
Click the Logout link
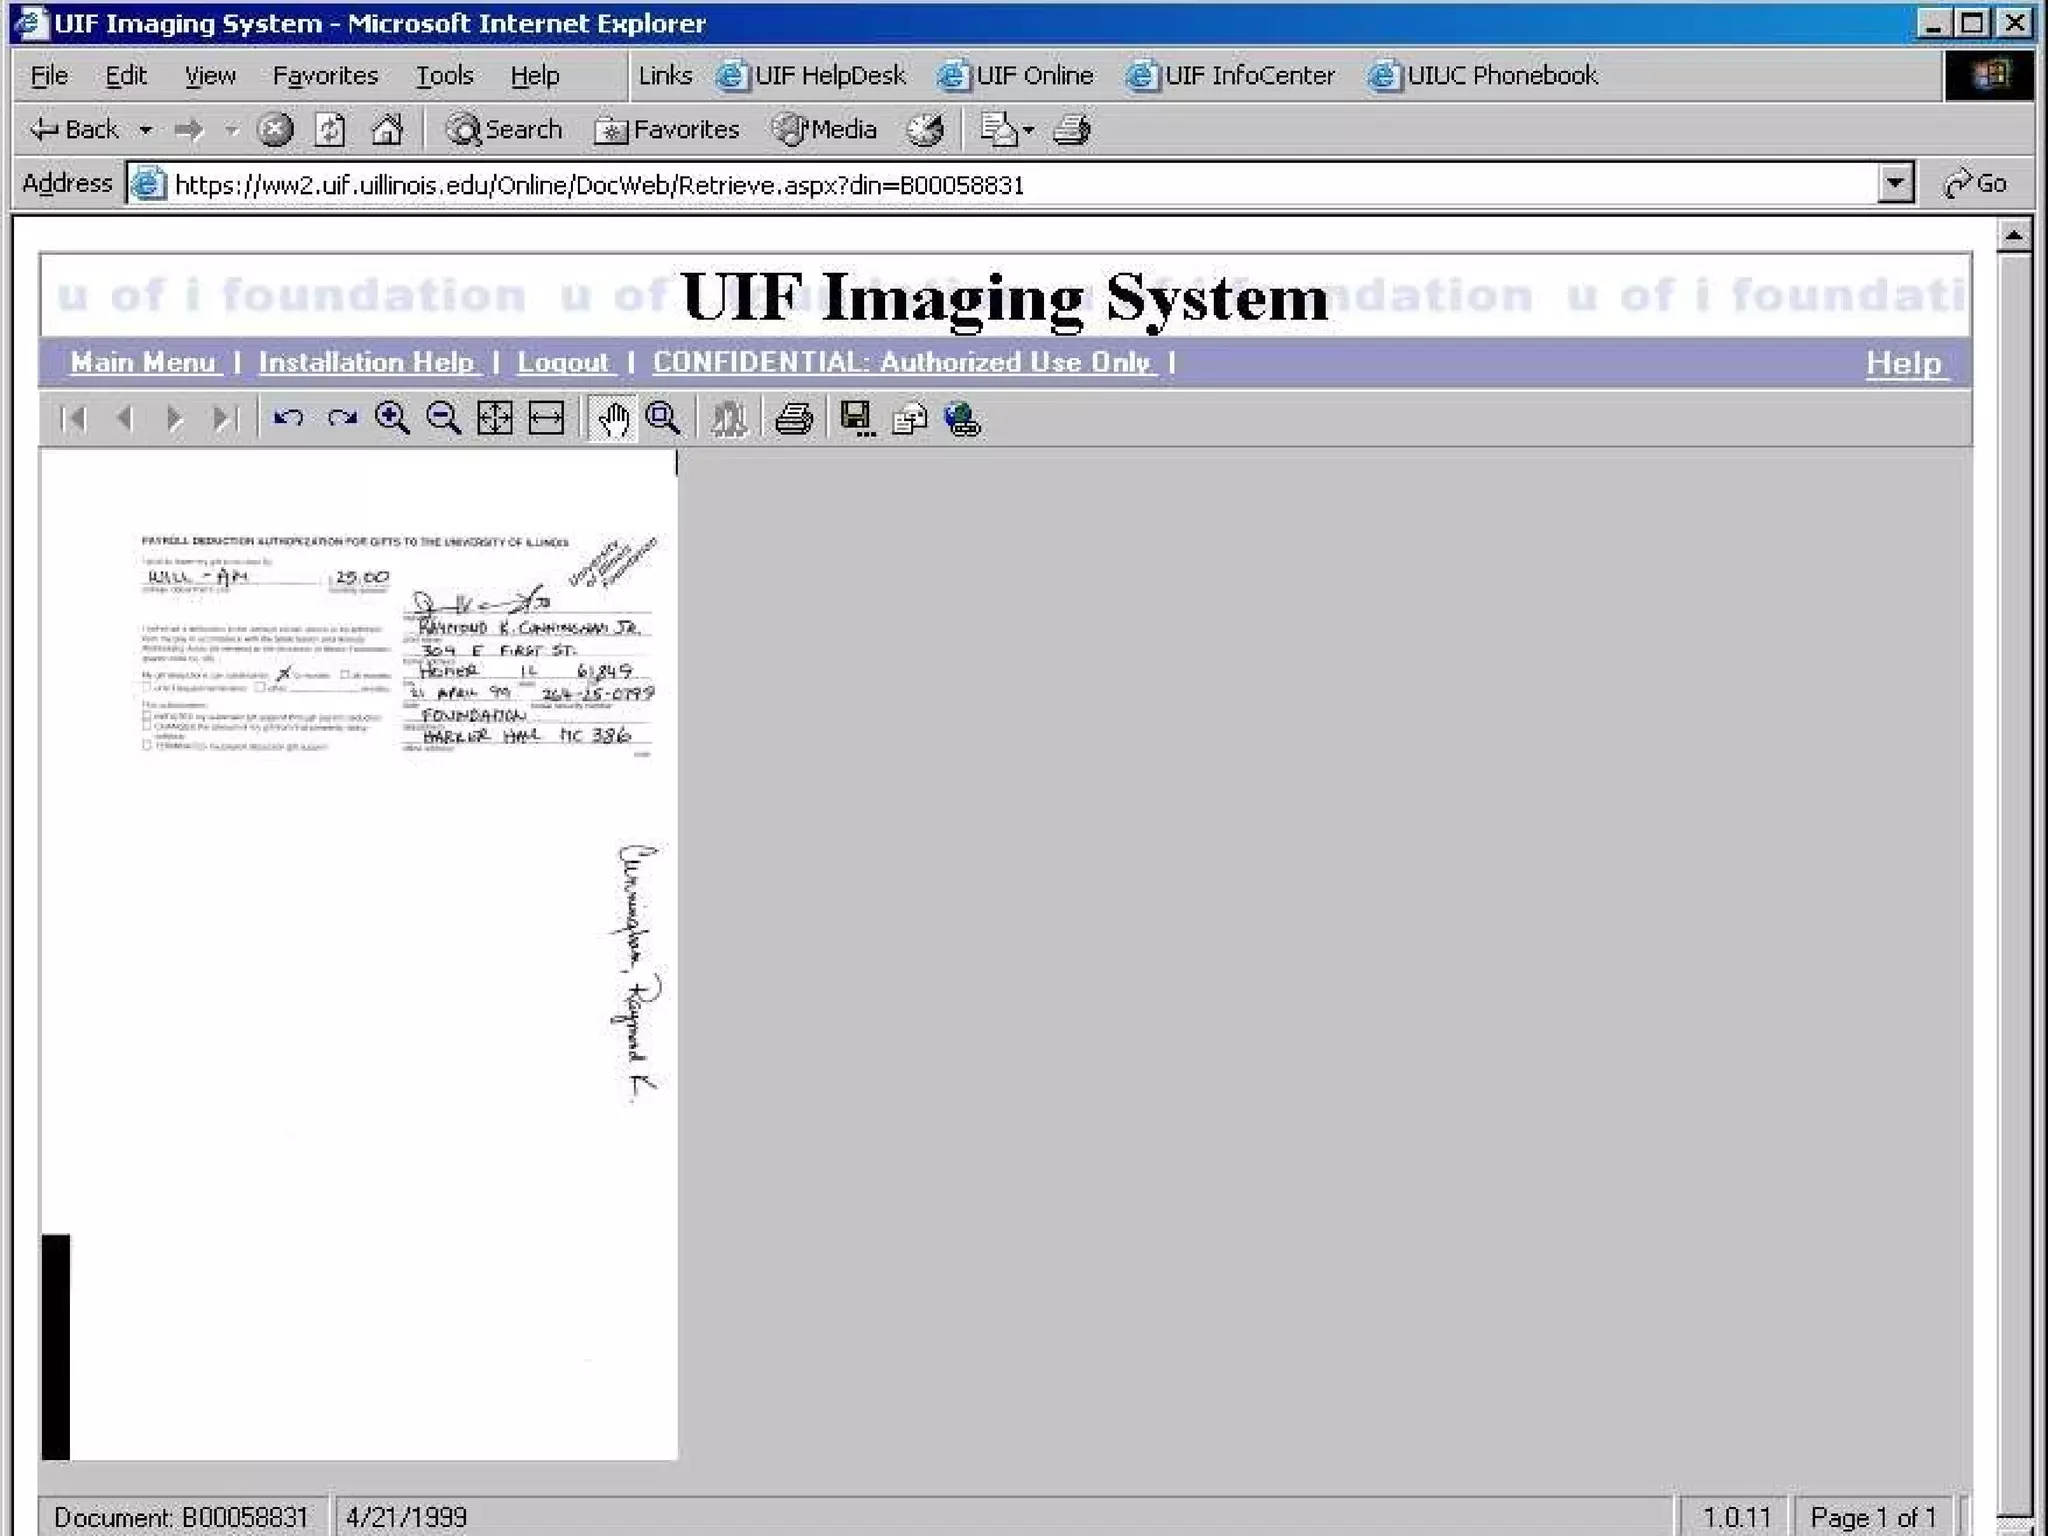tap(563, 362)
